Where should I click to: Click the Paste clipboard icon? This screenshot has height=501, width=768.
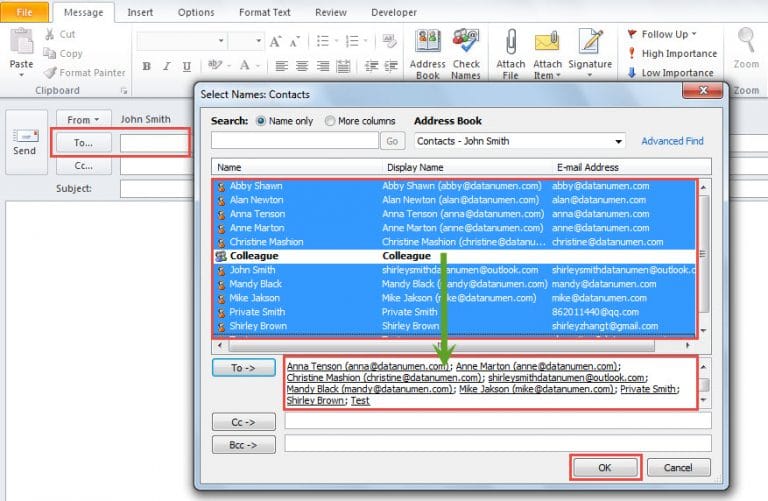tap(21, 43)
